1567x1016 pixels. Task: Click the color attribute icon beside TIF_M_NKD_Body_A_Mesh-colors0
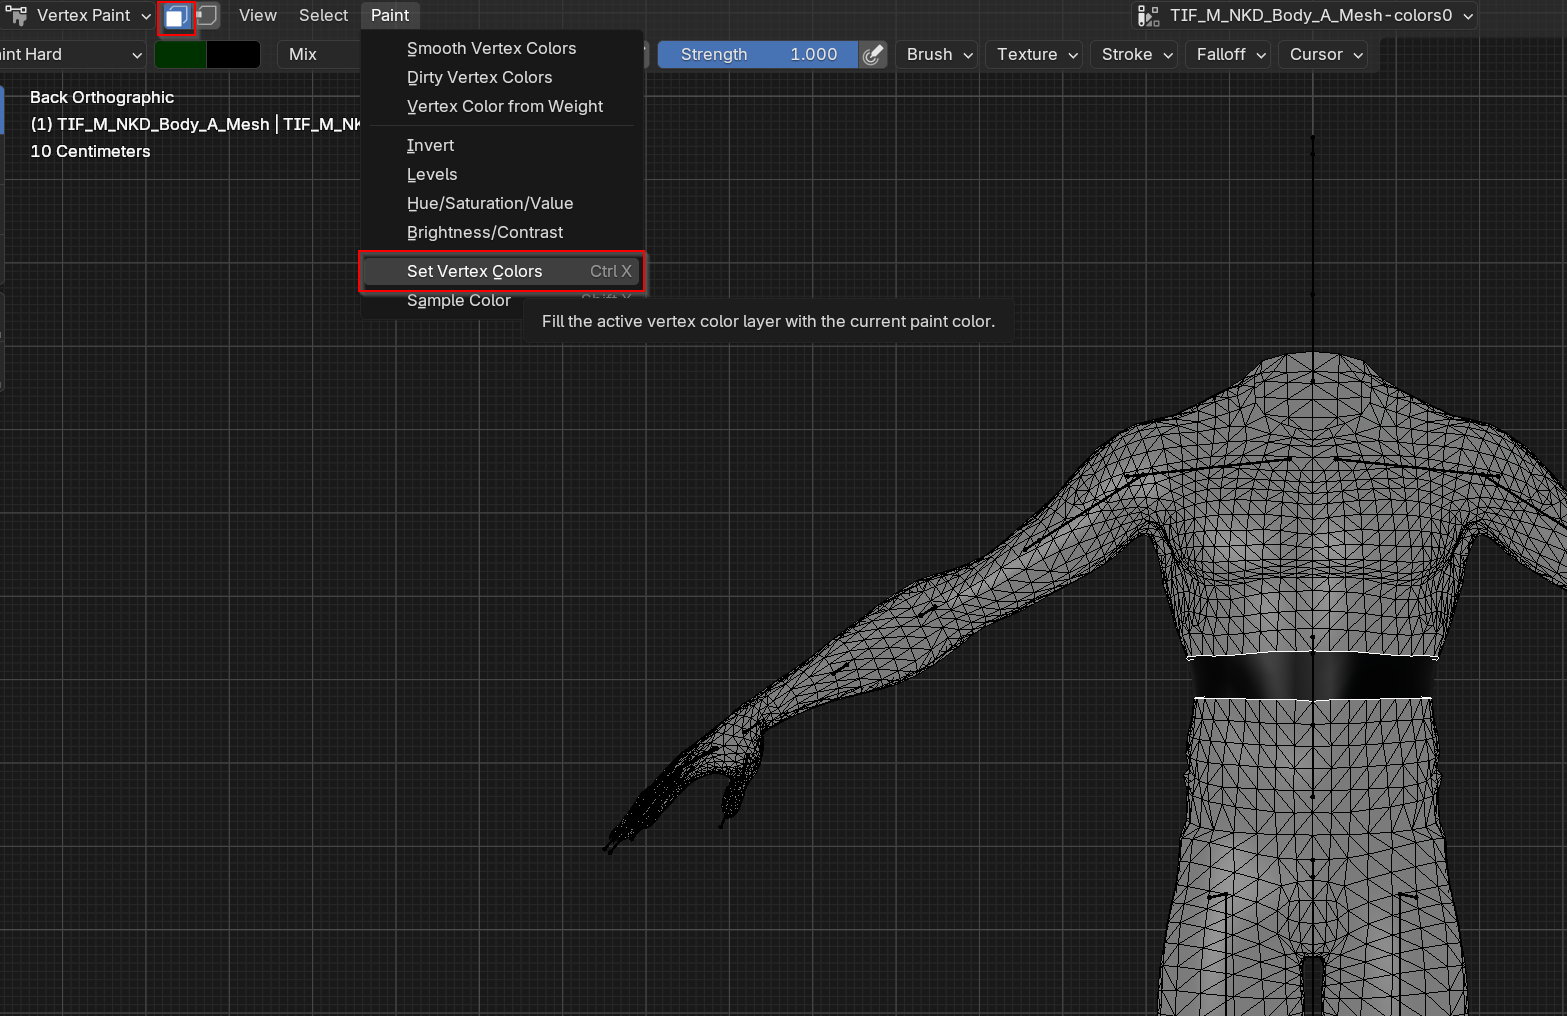(1148, 16)
